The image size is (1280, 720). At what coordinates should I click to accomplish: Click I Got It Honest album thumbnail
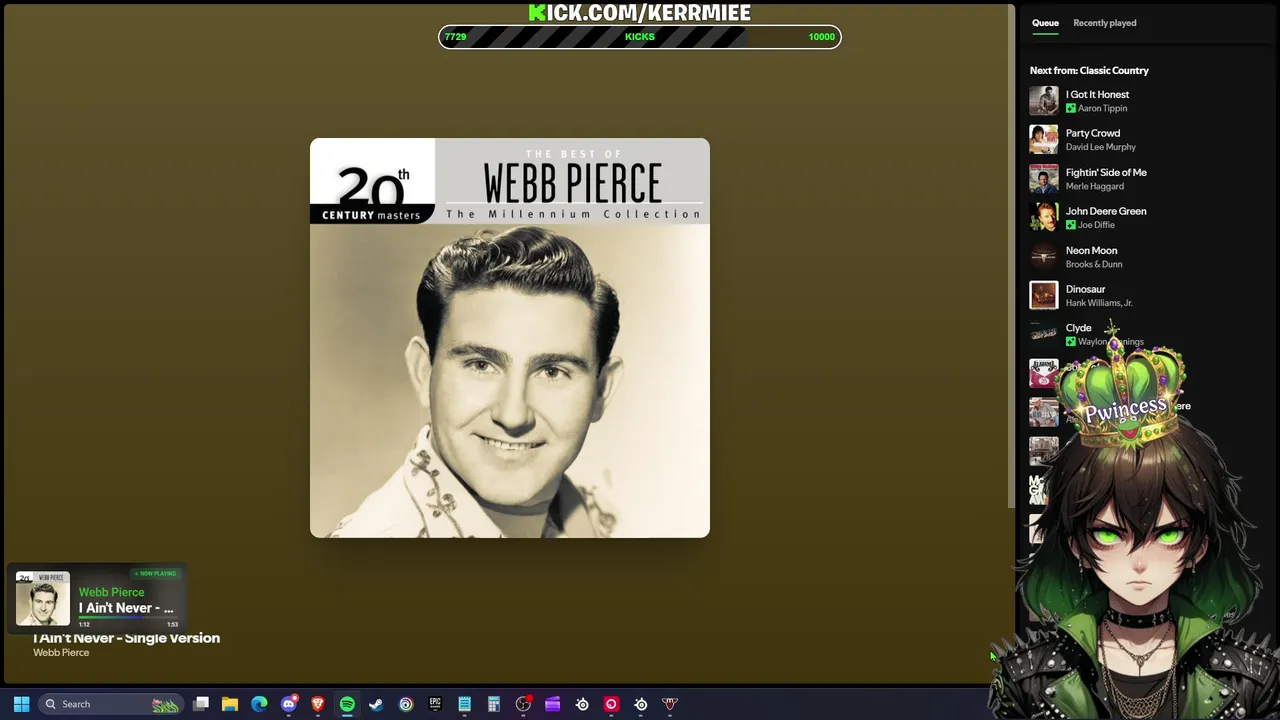point(1044,101)
